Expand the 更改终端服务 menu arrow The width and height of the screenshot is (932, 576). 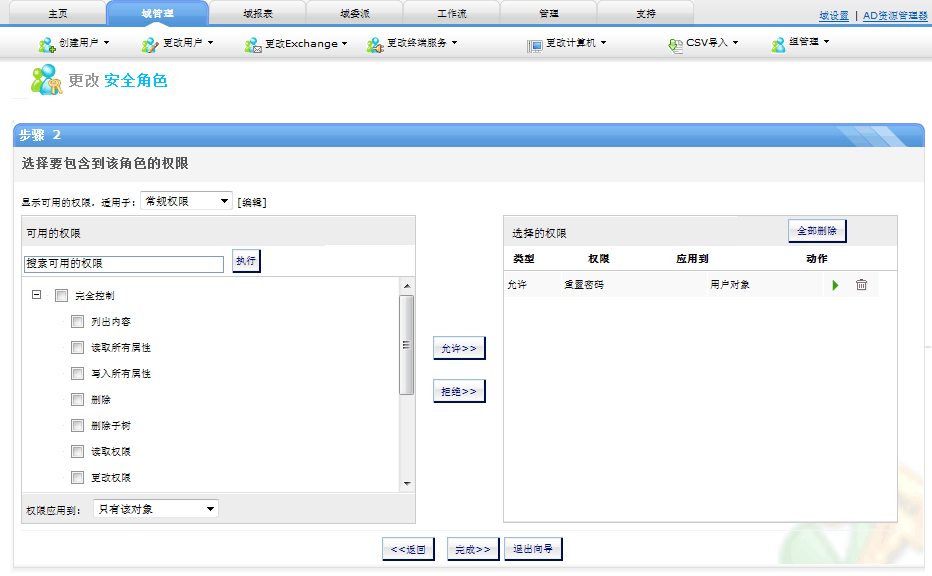455,43
